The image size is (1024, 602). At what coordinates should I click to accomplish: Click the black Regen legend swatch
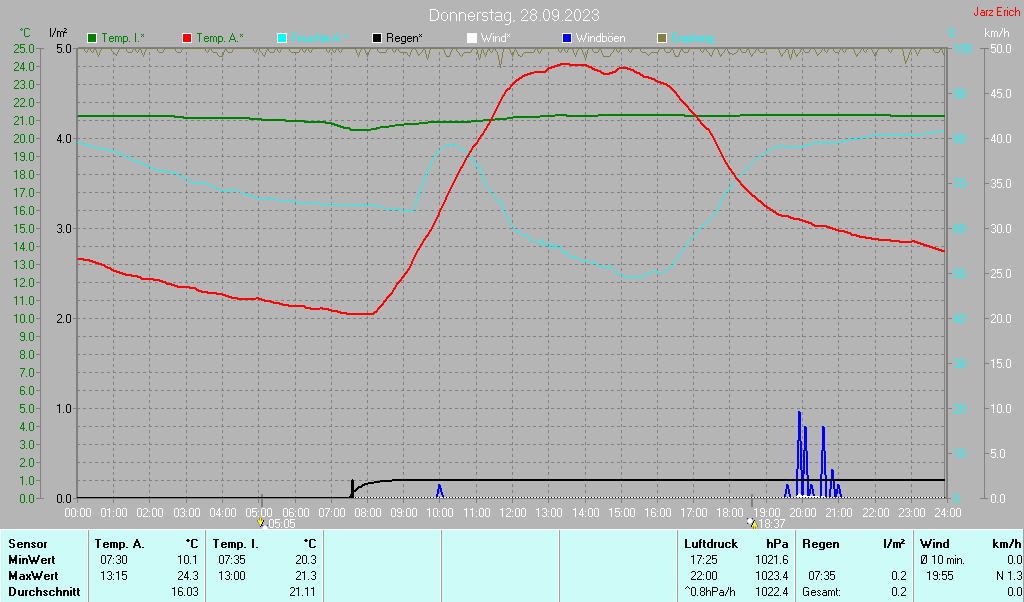[x=377, y=39]
